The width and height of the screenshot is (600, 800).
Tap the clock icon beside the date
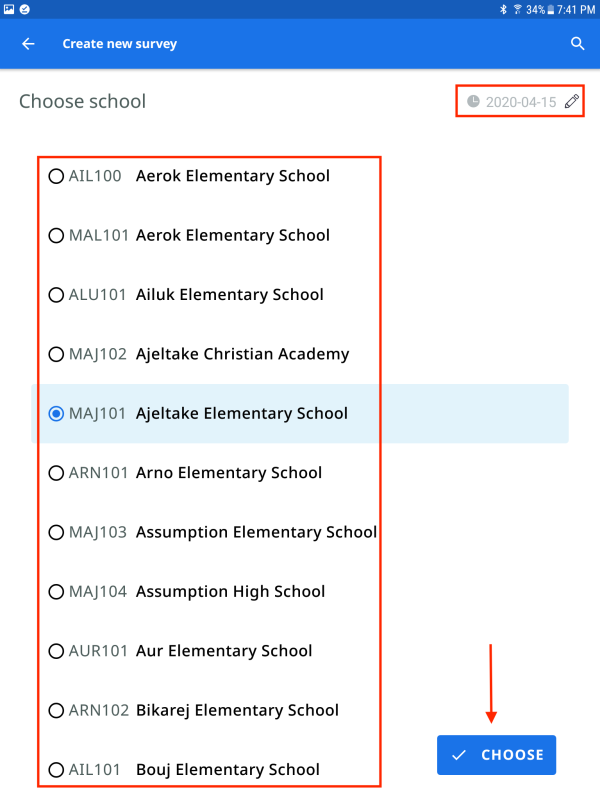[473, 101]
